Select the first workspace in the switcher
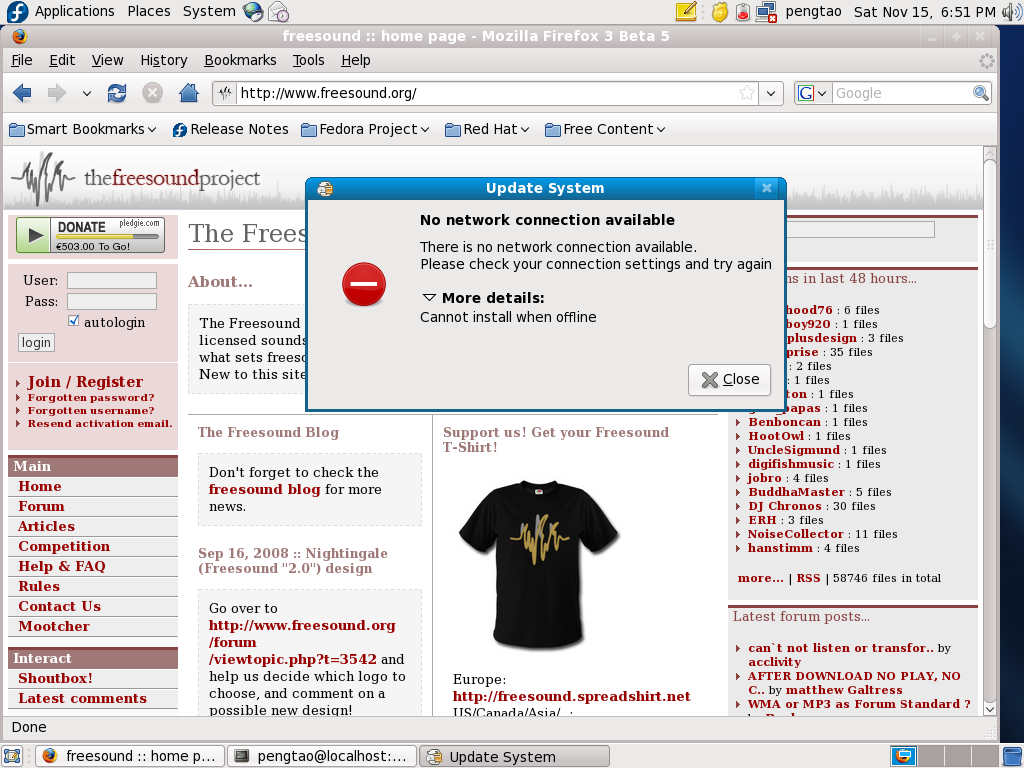The width and height of the screenshot is (1024, 768). 904,756
